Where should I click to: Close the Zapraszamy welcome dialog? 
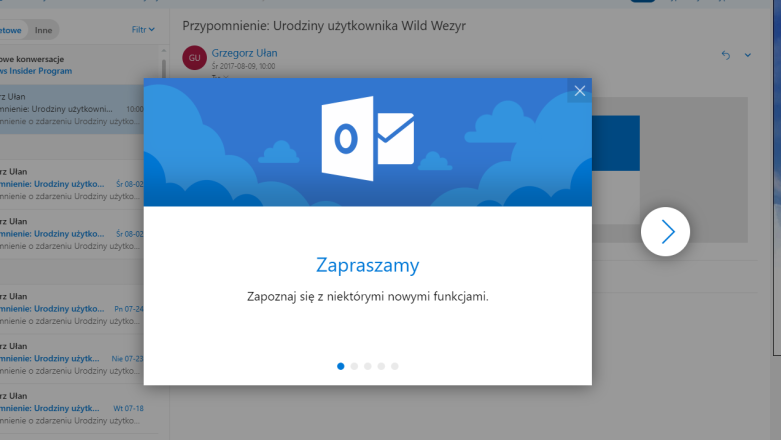pos(579,91)
